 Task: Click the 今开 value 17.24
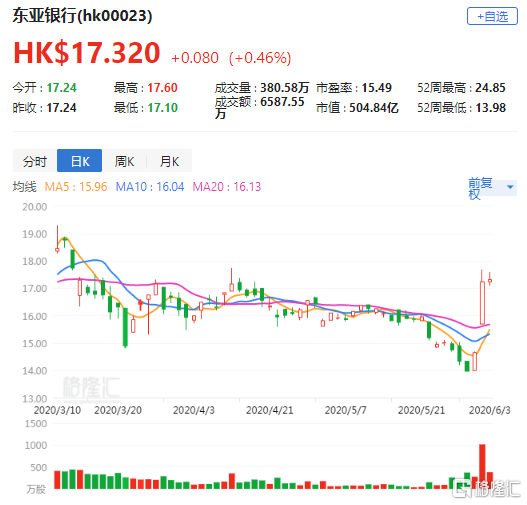point(62,88)
